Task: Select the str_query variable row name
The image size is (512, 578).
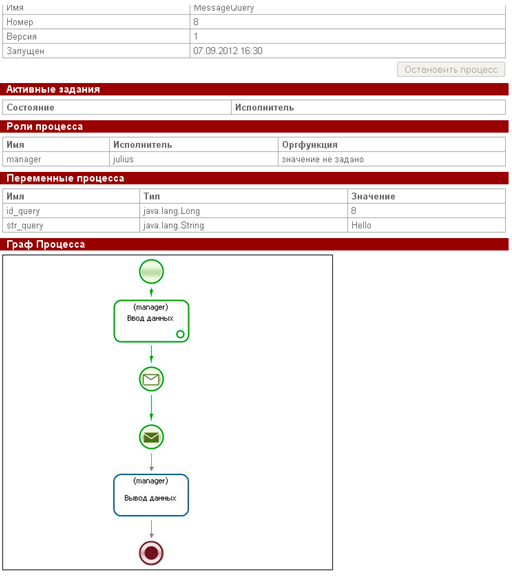Action: coord(71,225)
